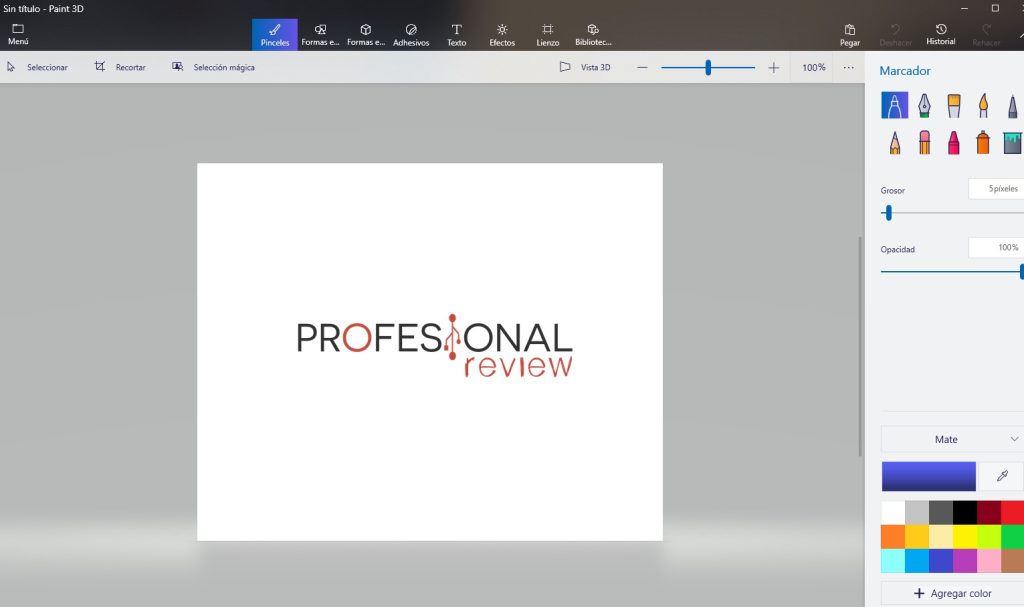This screenshot has height=607, width=1024.
Task: Click the current blue color preview
Action: tap(928, 476)
